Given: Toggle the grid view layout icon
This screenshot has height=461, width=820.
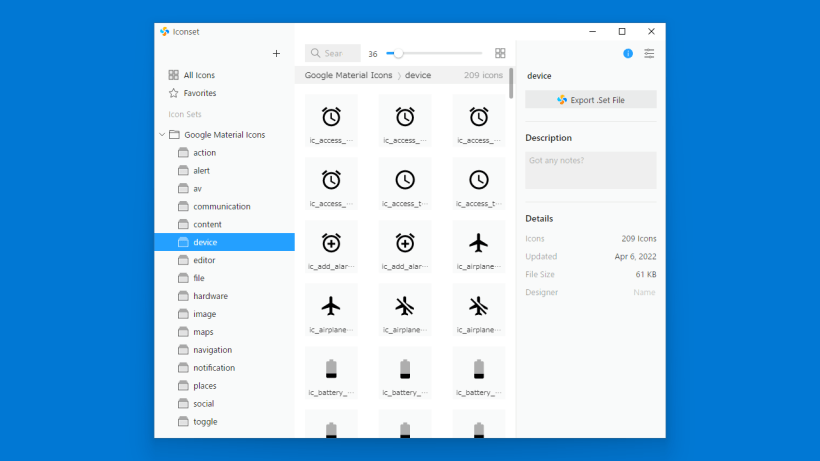Looking at the screenshot, I should [500, 53].
